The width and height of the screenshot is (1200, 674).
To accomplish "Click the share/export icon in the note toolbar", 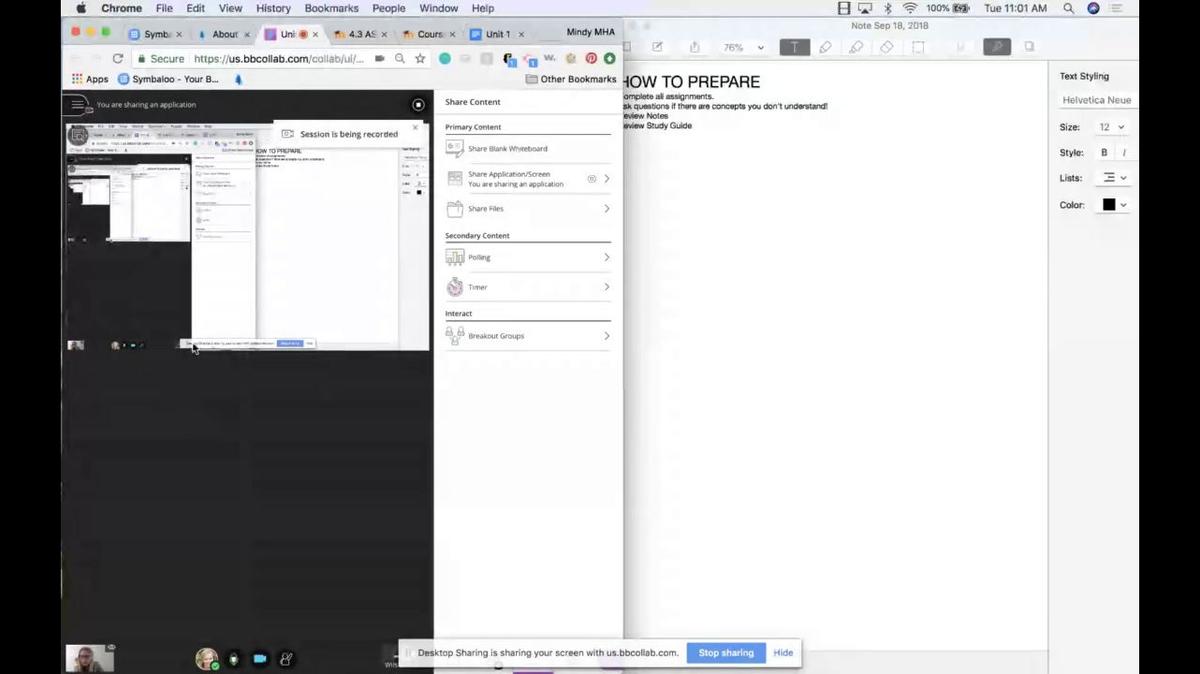I will coord(694,47).
